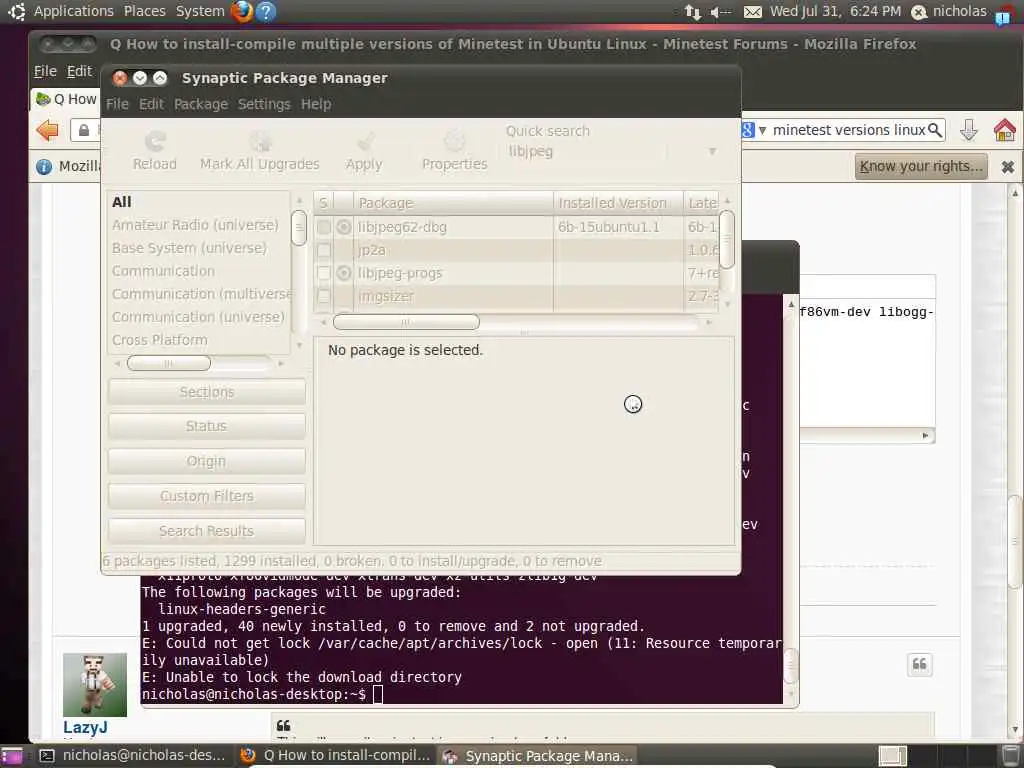Select the Cross Platform section

tap(159, 340)
